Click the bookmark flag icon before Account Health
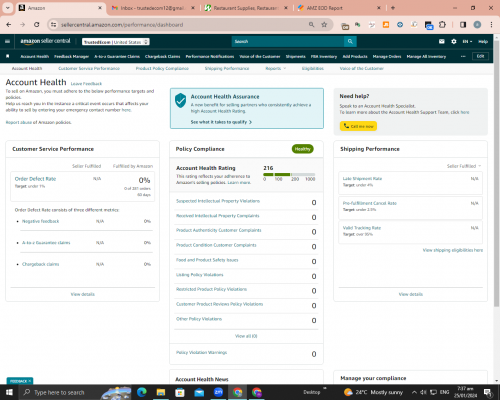Screen dimensions: 500x400 (x=8, y=56)
